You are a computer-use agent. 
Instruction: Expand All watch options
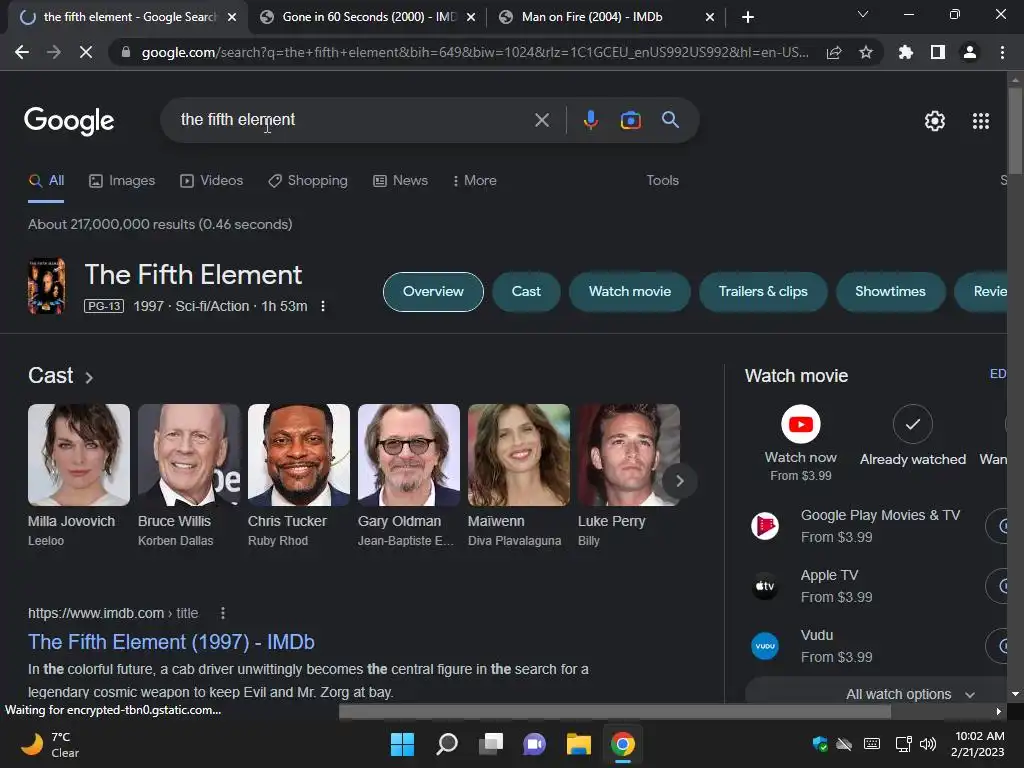[910, 694]
